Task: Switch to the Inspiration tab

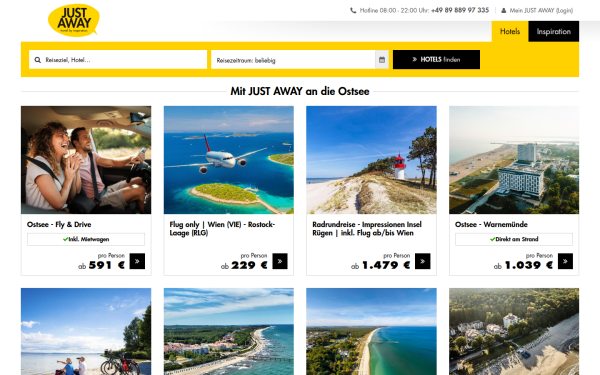Action: tap(553, 31)
